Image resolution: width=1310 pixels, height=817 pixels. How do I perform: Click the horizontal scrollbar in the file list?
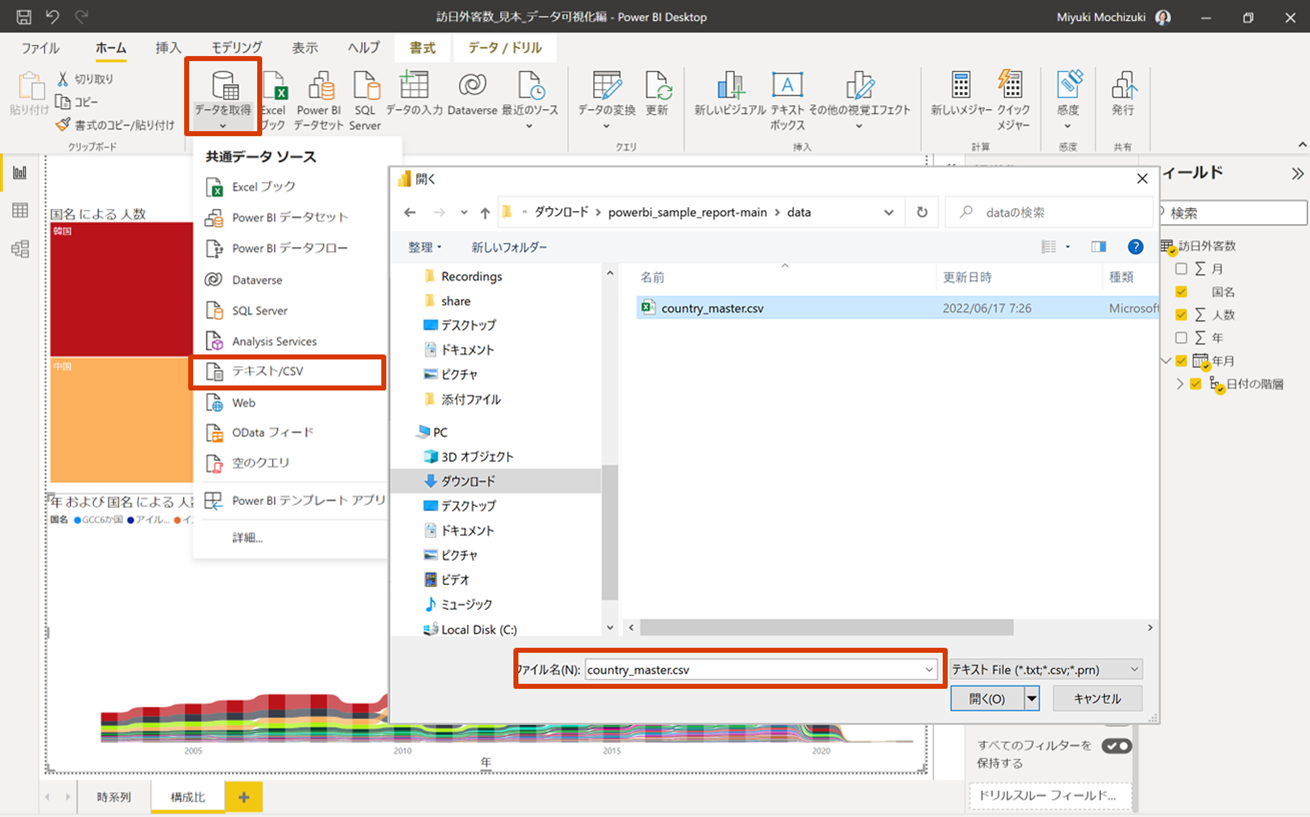point(826,627)
